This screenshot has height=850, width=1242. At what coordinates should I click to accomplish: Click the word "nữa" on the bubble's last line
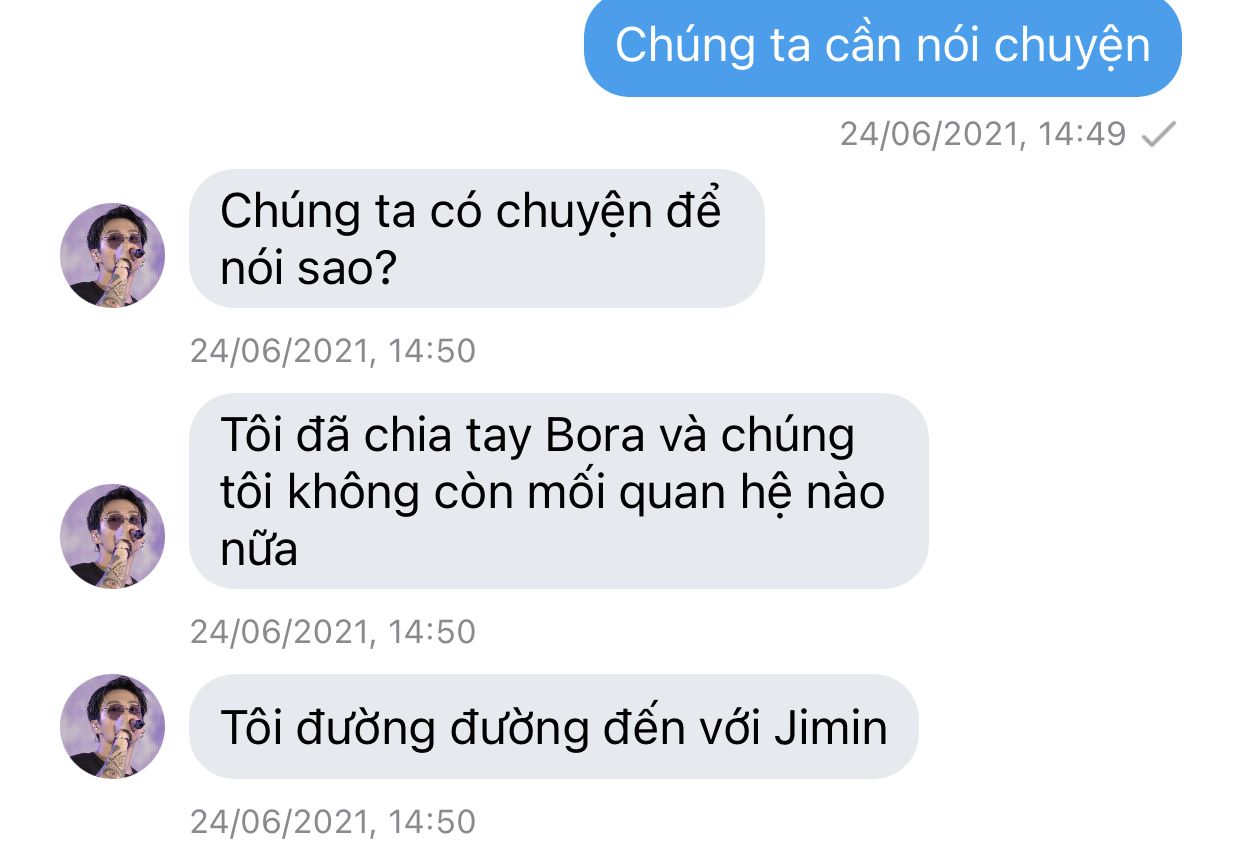[x=259, y=551]
